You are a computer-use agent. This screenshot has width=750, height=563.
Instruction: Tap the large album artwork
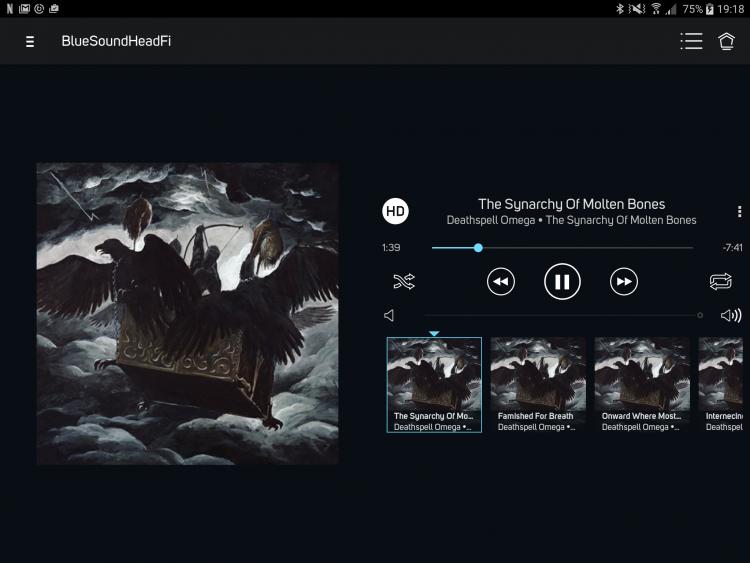point(188,314)
